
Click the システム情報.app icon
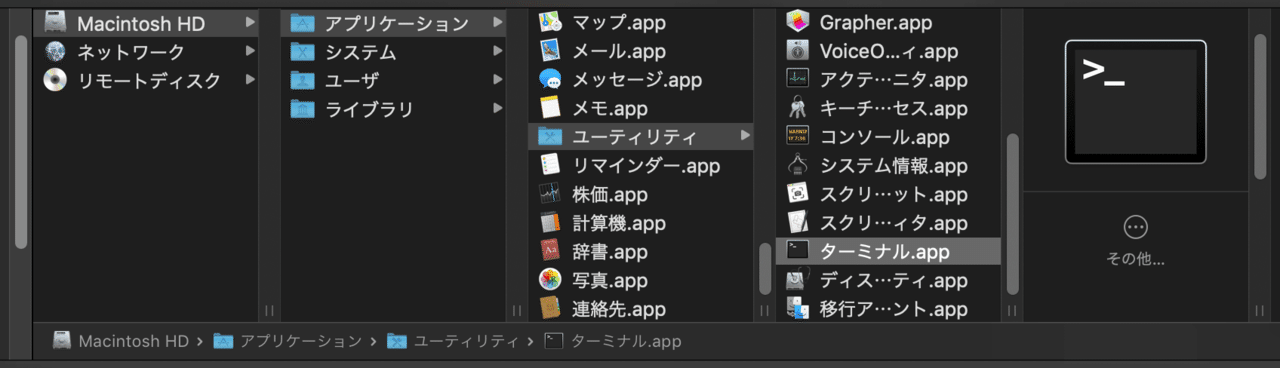click(797, 165)
